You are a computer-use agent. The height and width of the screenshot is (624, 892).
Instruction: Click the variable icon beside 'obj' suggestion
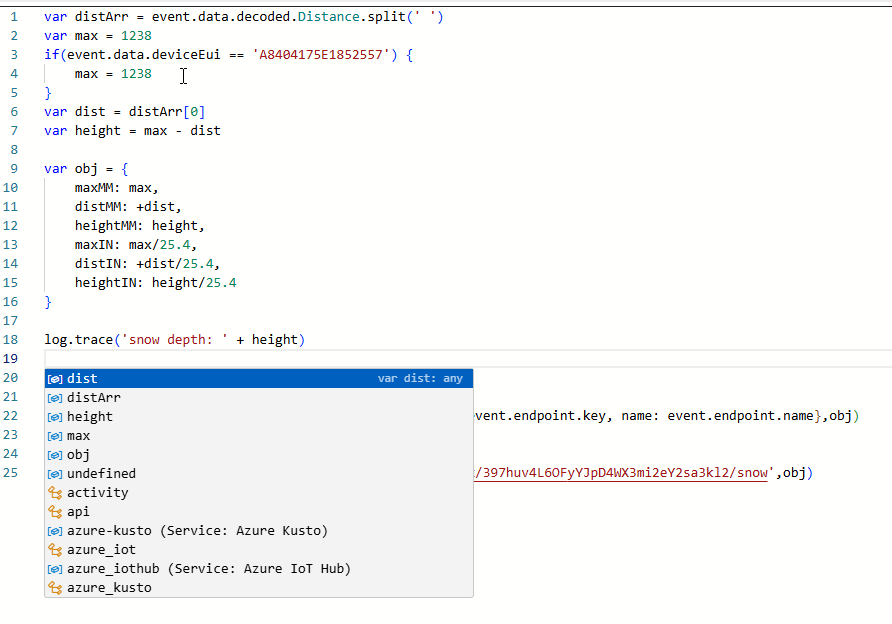point(55,455)
